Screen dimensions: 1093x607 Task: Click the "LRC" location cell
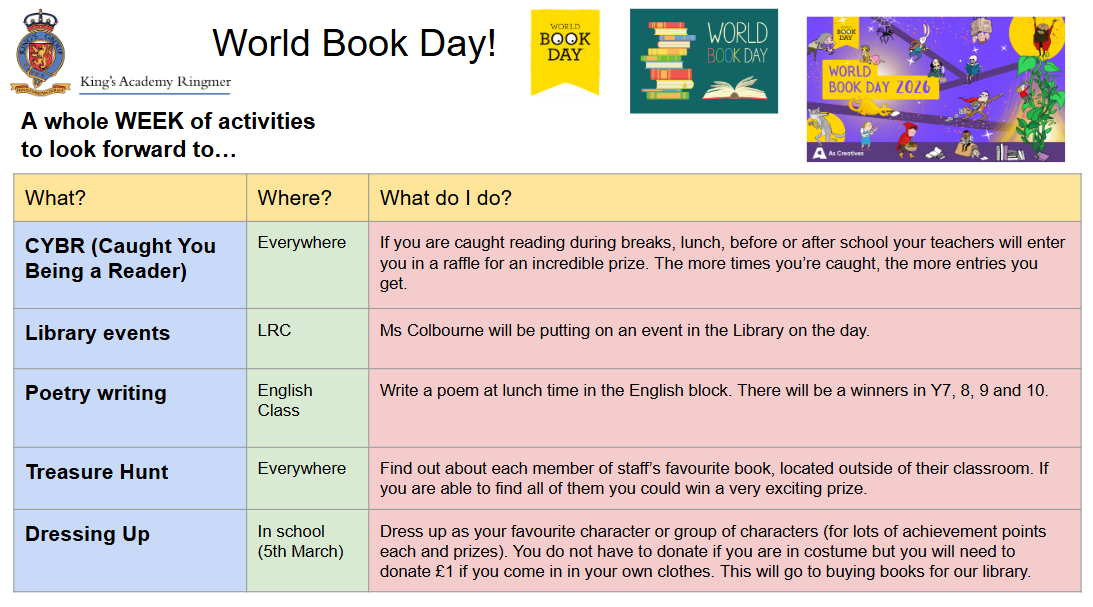coord(274,330)
